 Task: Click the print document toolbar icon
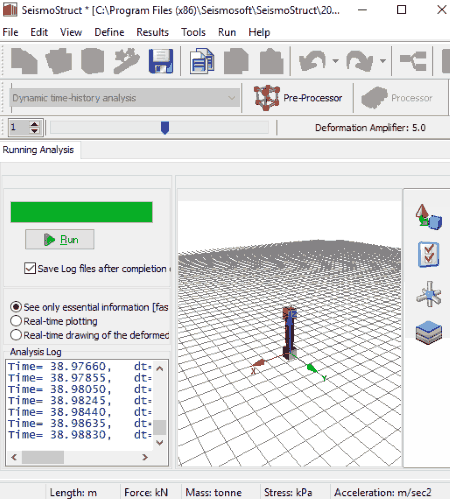tap(202, 61)
